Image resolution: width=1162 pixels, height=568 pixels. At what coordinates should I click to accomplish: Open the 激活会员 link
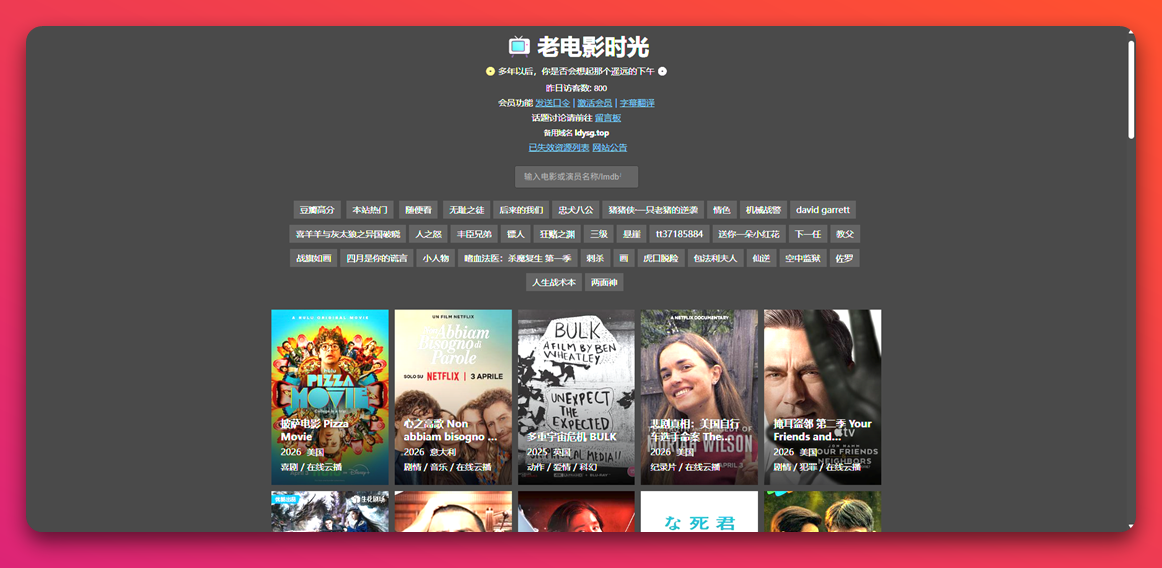tap(594, 103)
